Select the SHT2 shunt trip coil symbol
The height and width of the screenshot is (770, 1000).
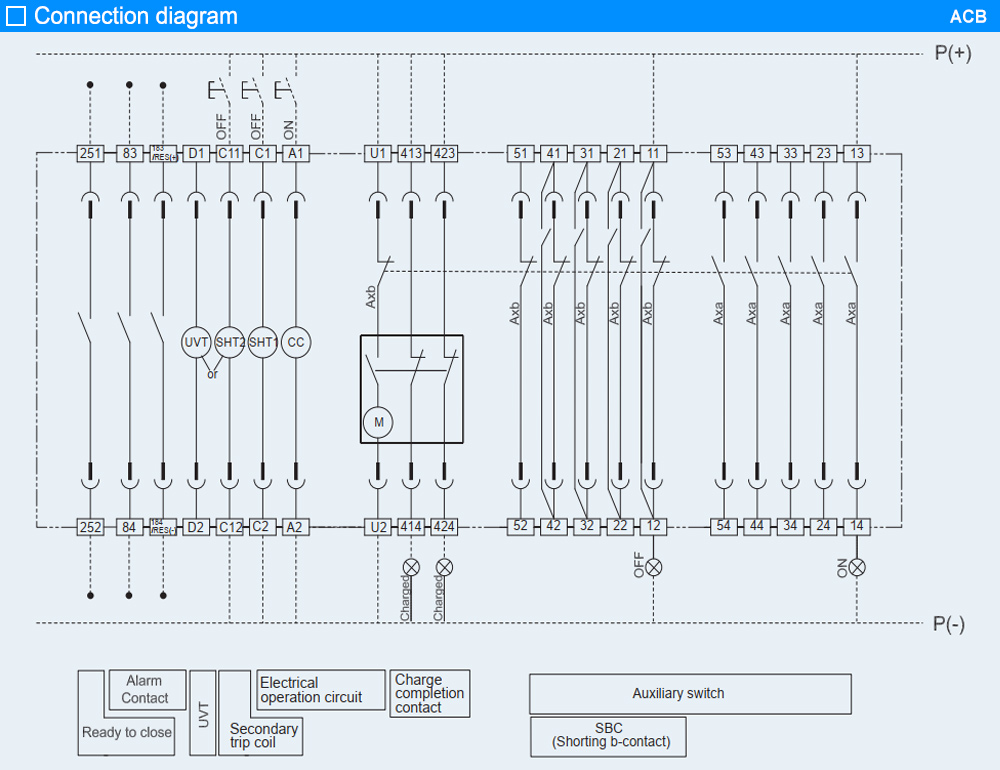click(230, 342)
